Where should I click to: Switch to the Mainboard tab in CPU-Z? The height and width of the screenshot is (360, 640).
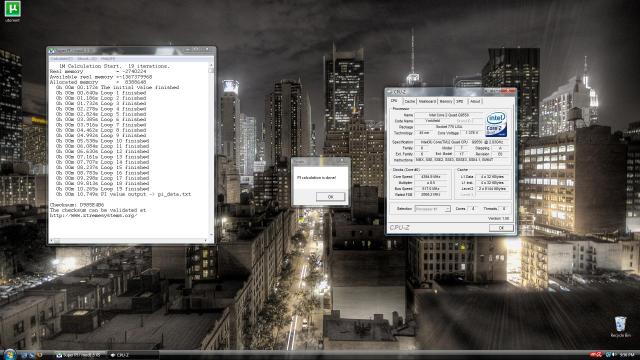(x=427, y=101)
